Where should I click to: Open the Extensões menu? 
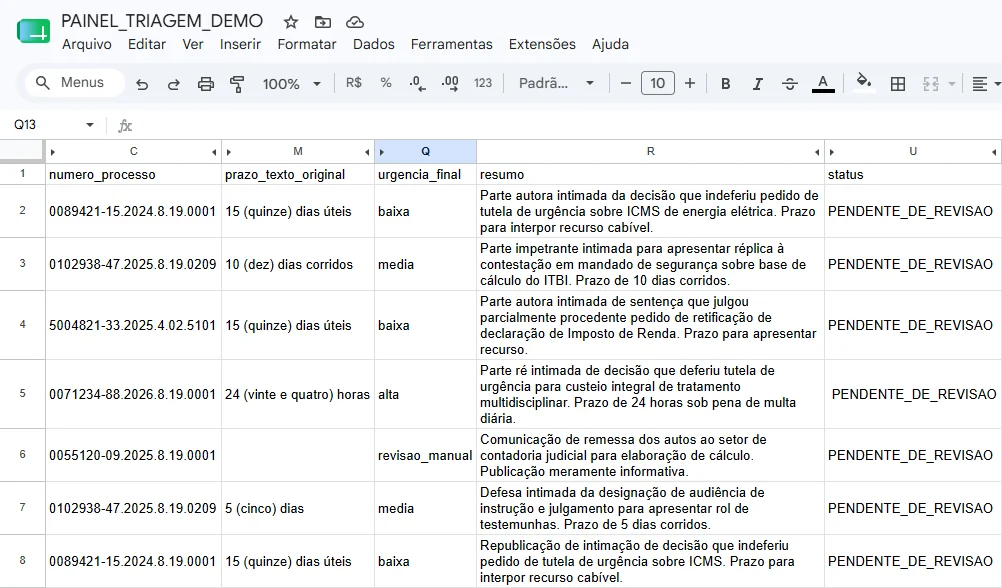542,44
